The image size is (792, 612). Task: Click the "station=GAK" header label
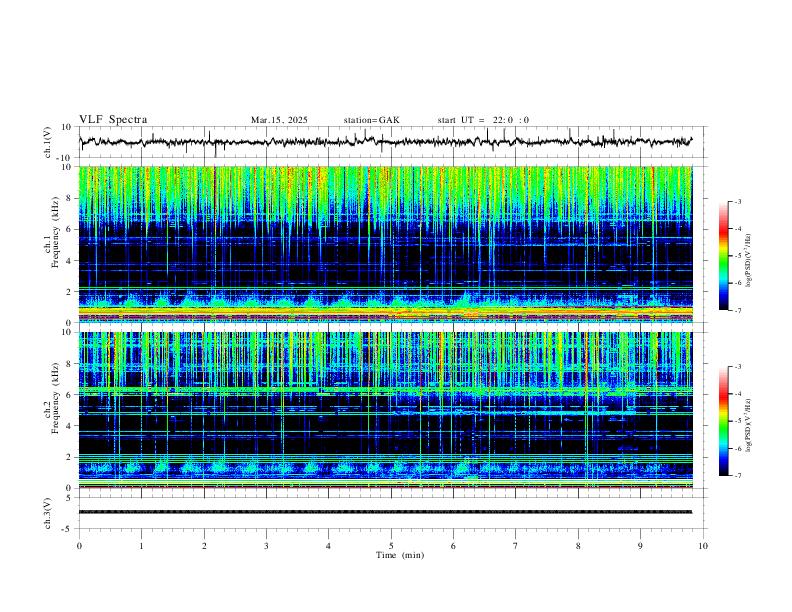371,120
